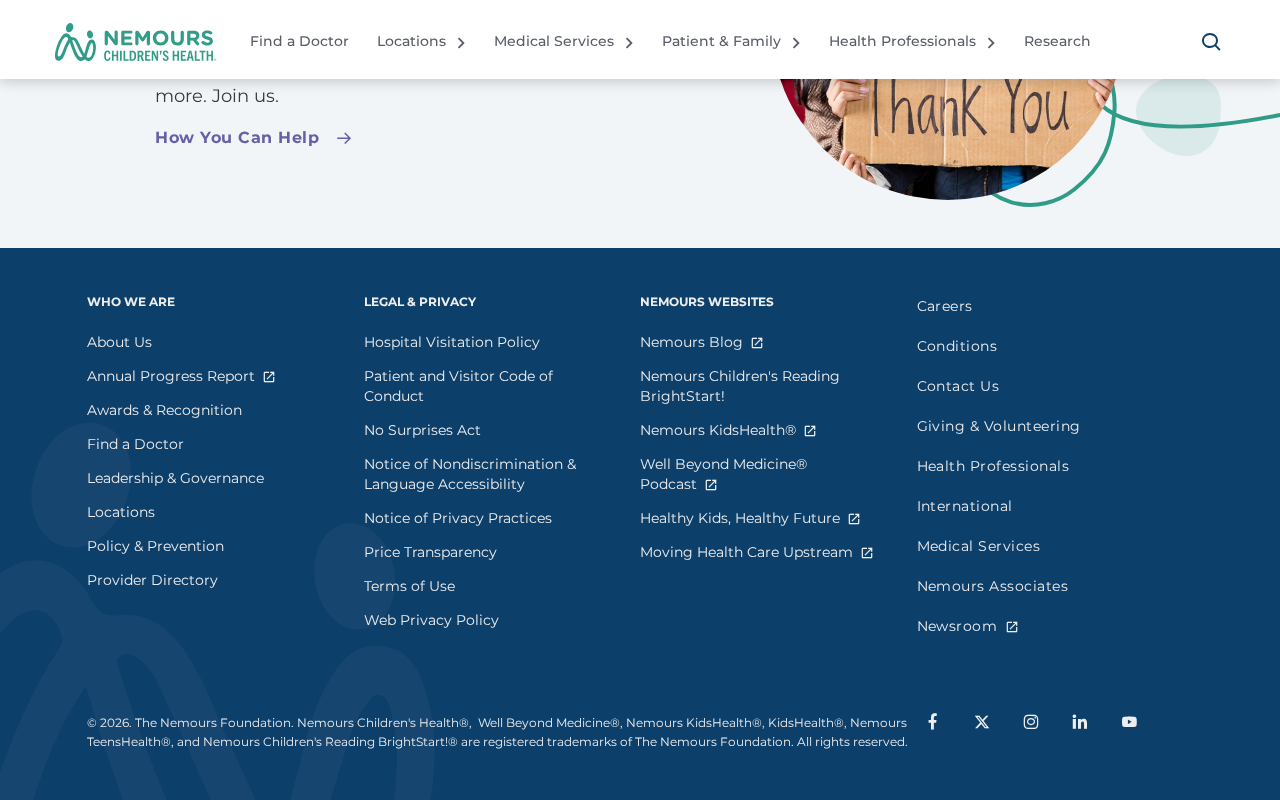This screenshot has width=1280, height=800.
Task: Expand the Medical Services dropdown
Action: point(563,42)
